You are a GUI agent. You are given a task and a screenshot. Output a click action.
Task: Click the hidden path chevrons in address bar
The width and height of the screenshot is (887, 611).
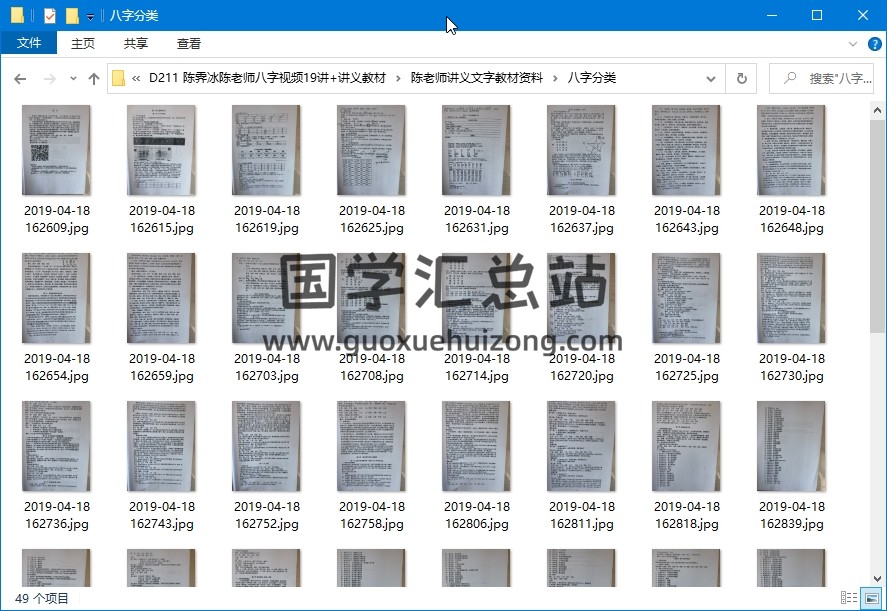pos(136,79)
